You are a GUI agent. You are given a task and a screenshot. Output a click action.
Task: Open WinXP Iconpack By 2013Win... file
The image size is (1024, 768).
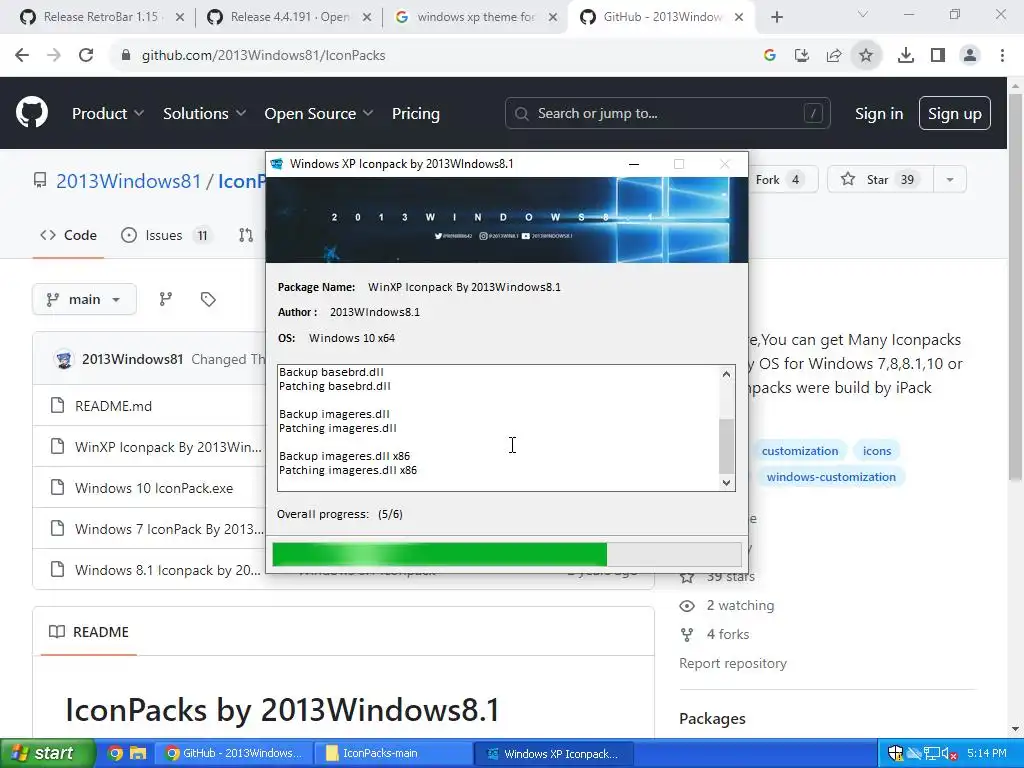(x=168, y=447)
